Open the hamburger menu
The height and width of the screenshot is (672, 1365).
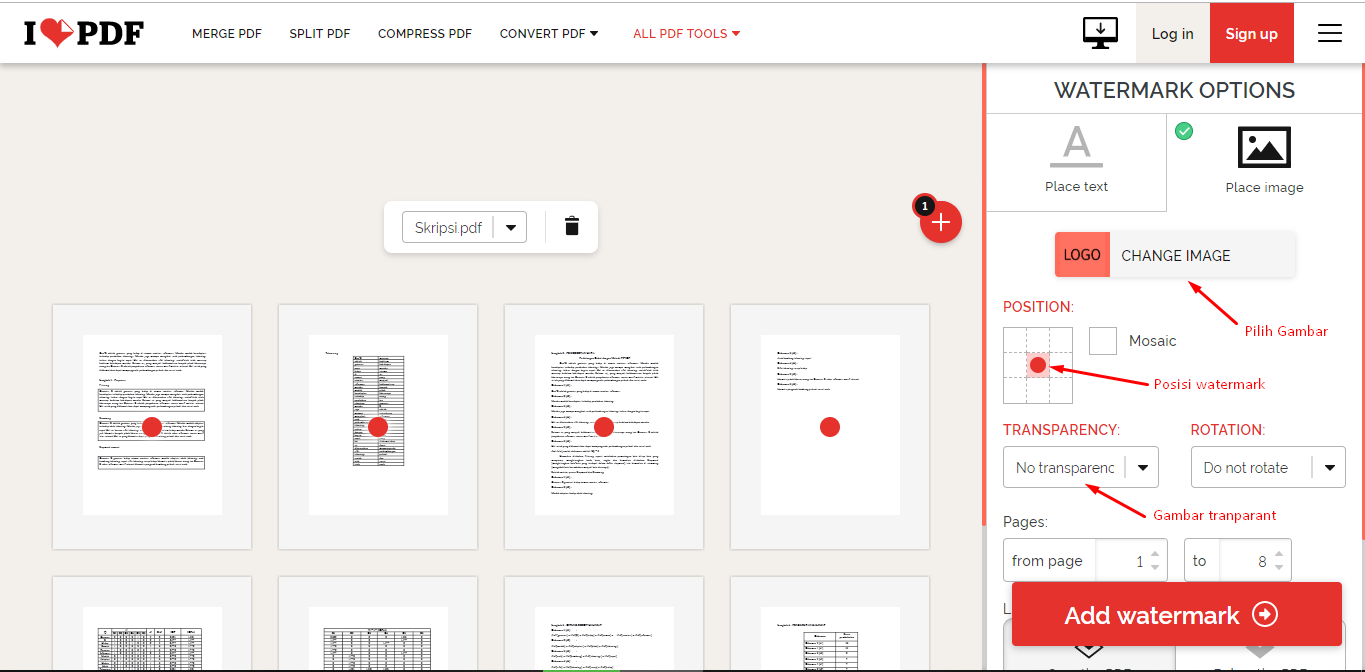click(1329, 32)
